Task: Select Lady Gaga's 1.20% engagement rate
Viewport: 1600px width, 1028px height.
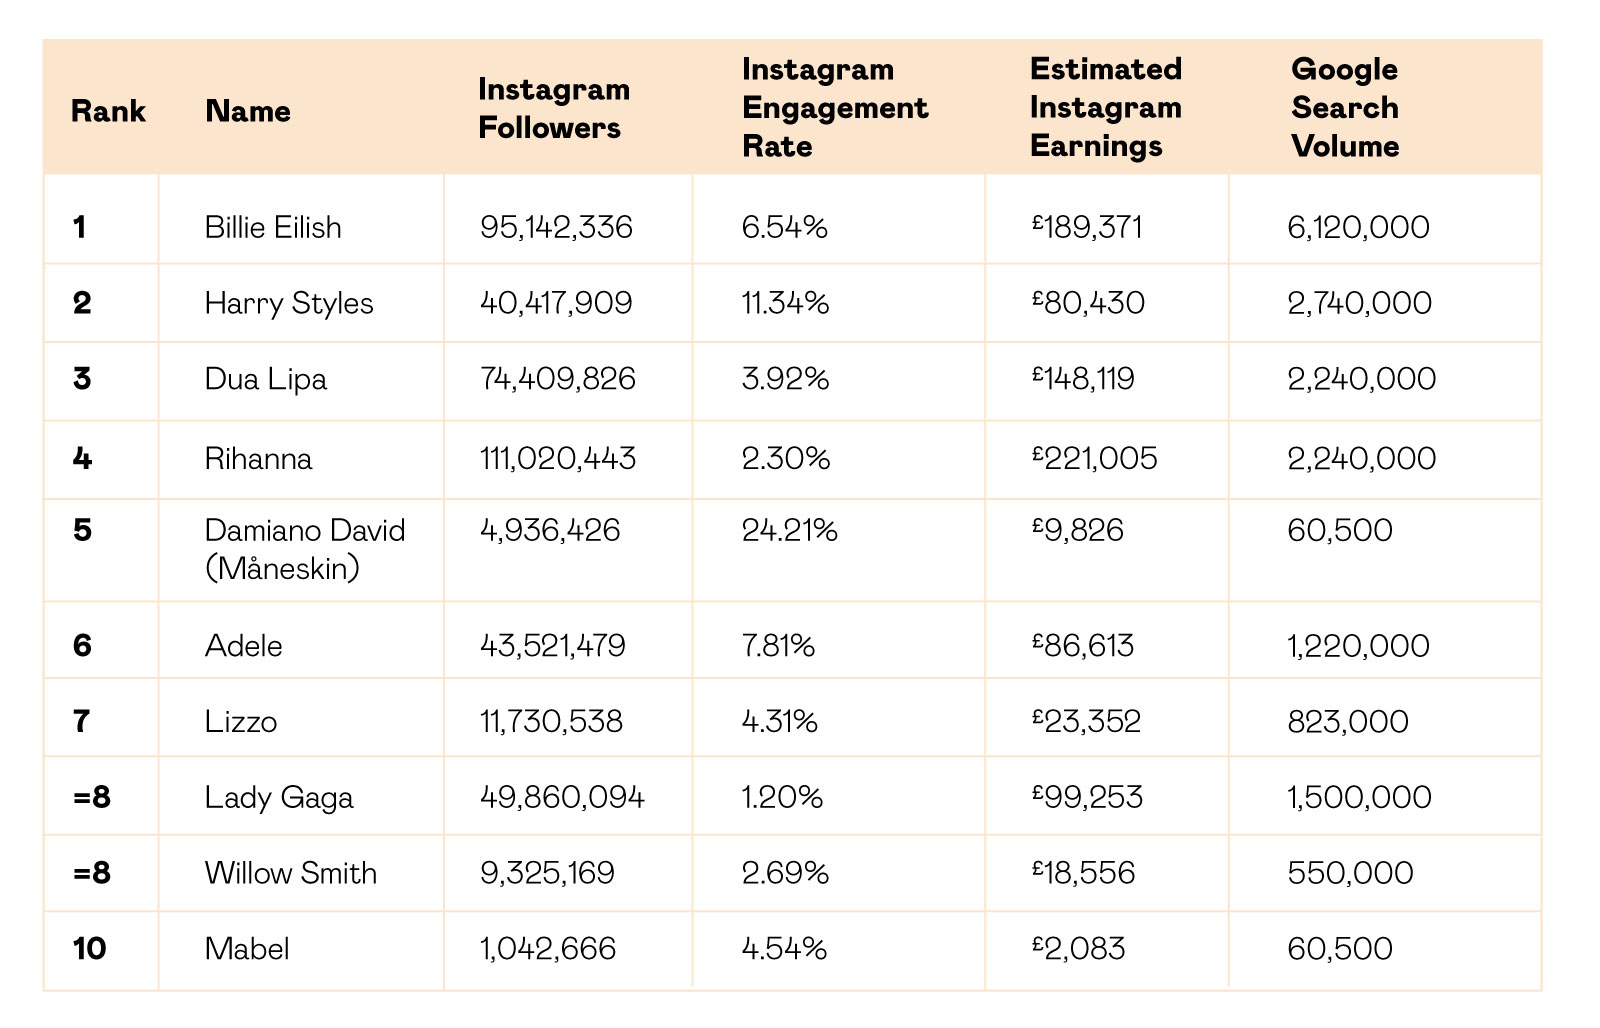Action: (x=783, y=797)
